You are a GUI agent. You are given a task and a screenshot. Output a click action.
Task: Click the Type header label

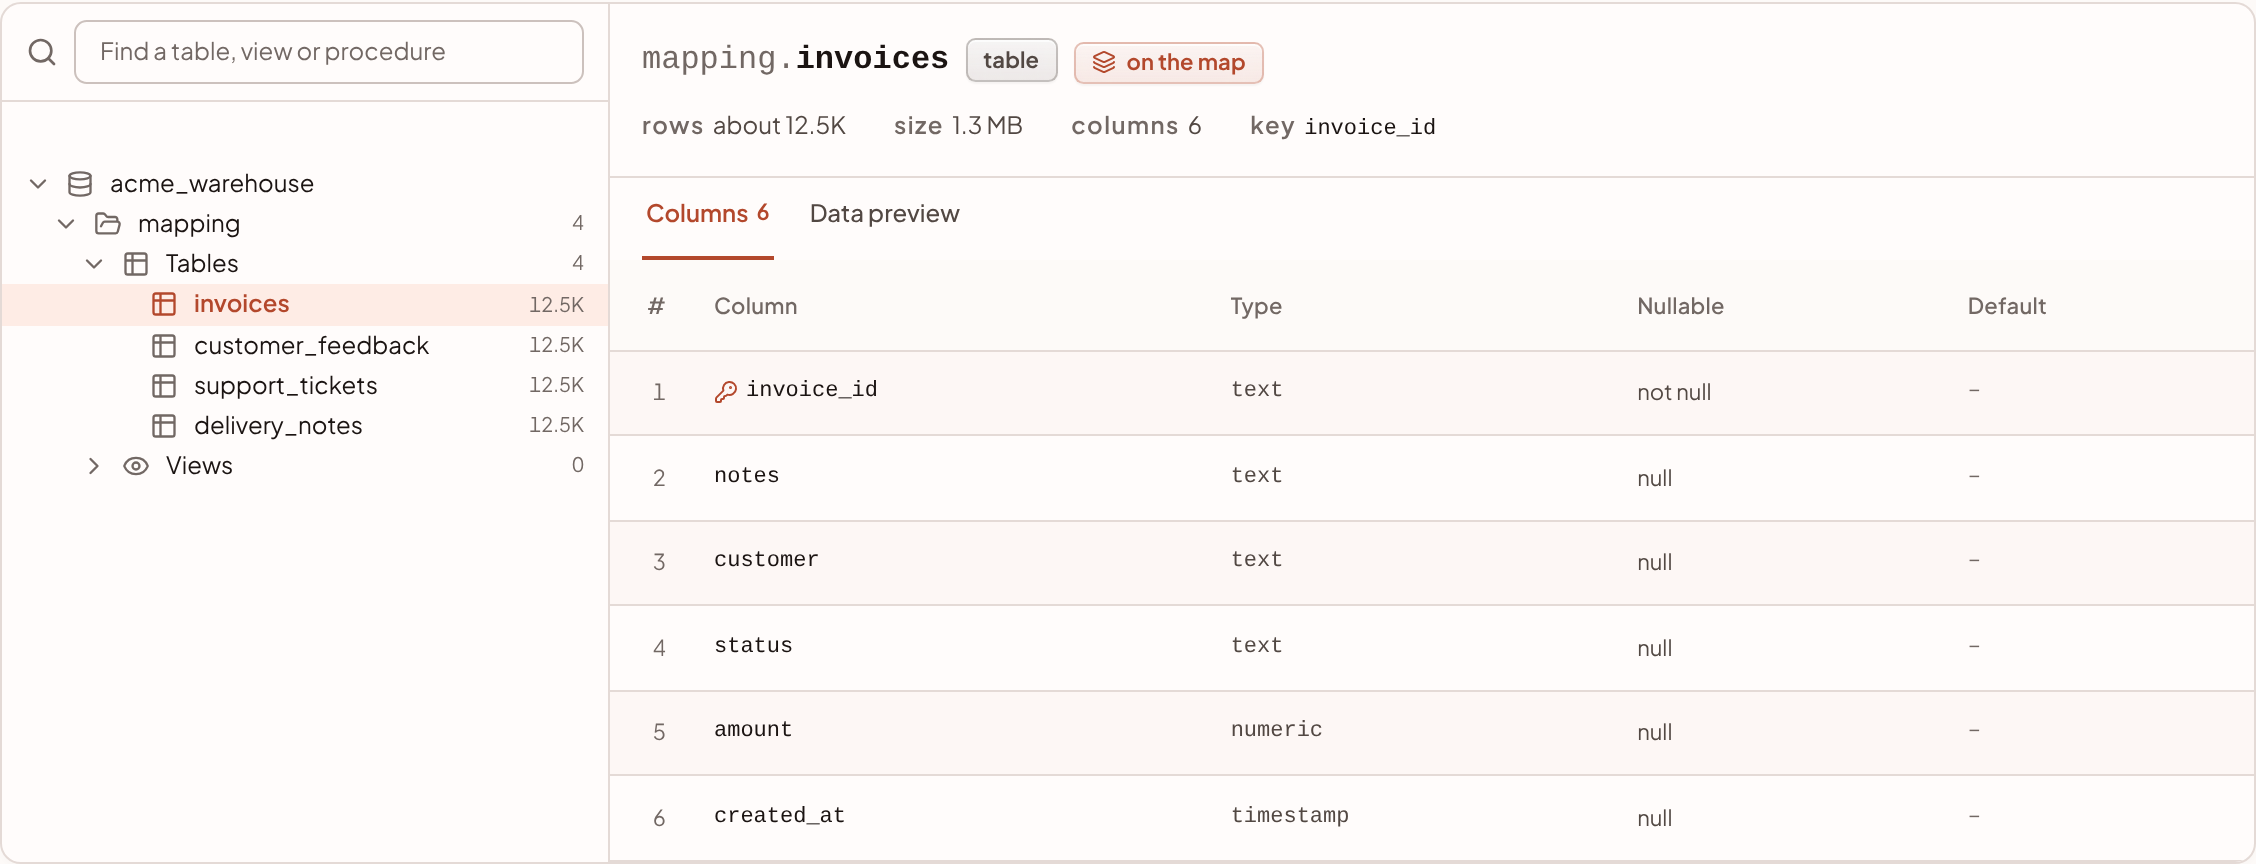tap(1256, 307)
